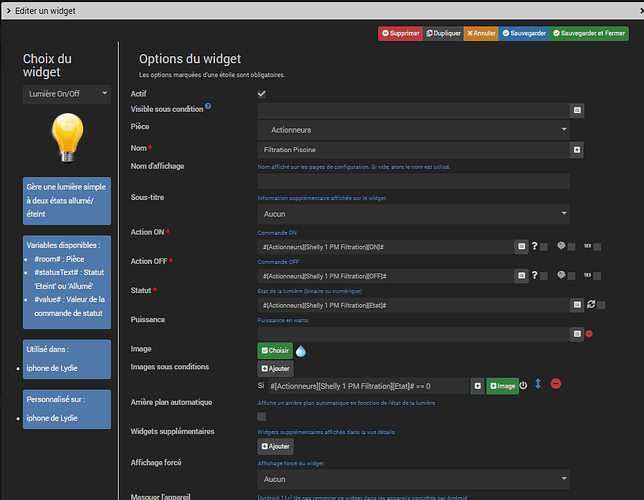Viewport: 644px width, 500px height.
Task: Tick the 123 code checkbox for Action OFF
Action: 597,276
